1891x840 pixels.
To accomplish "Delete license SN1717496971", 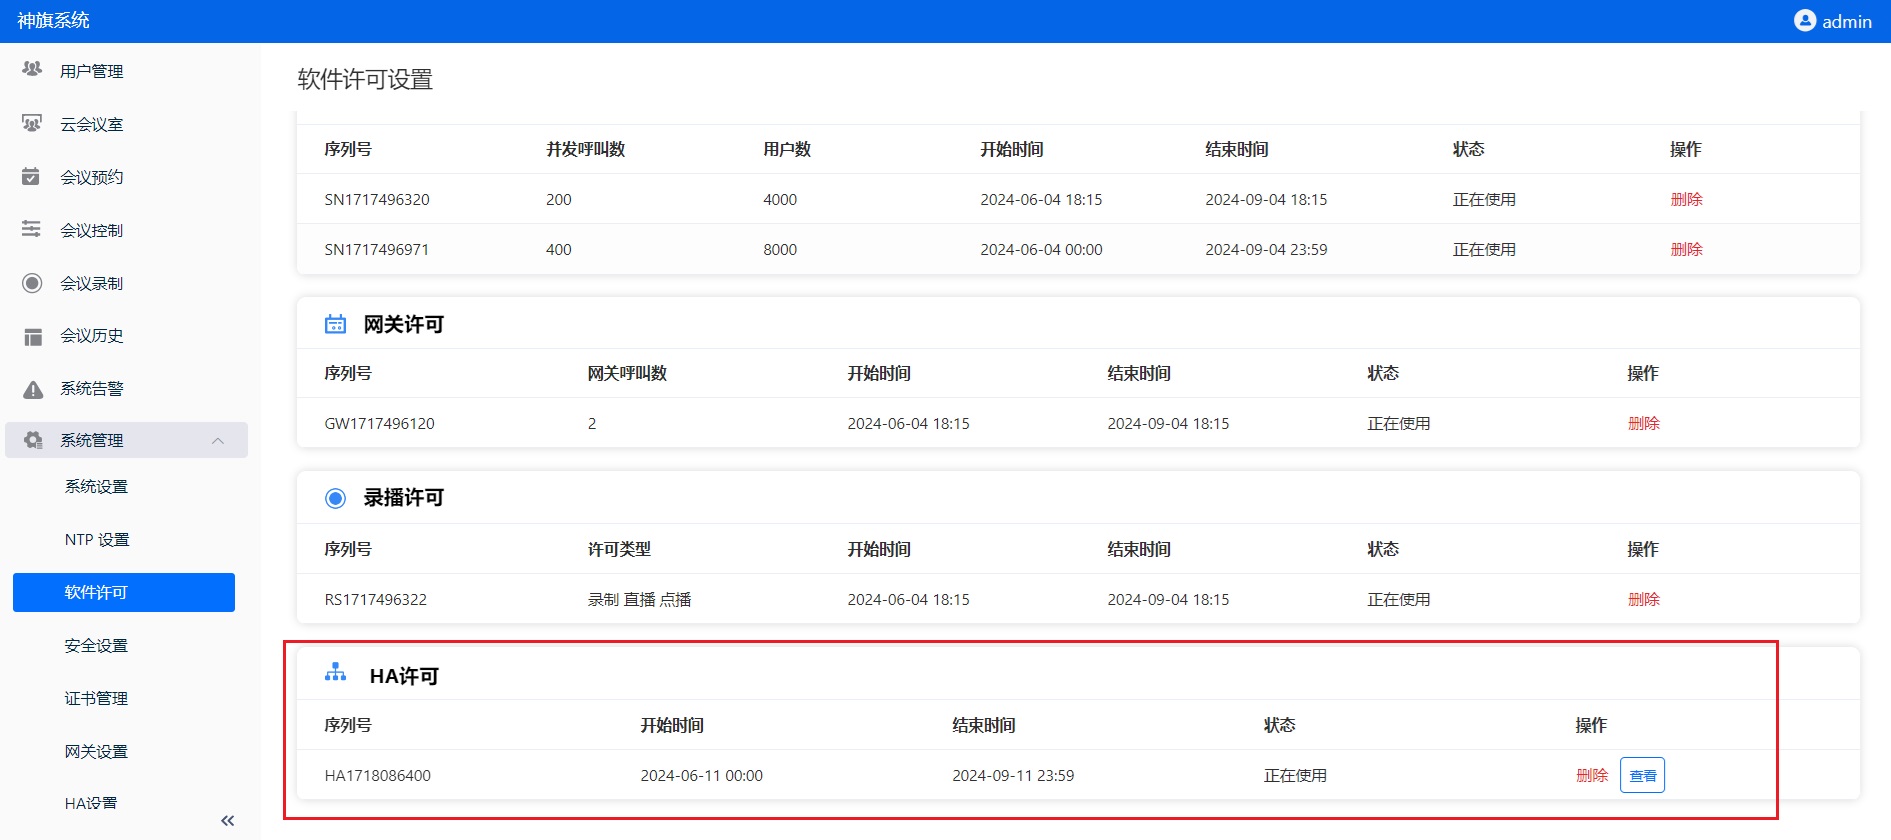I will [1686, 249].
